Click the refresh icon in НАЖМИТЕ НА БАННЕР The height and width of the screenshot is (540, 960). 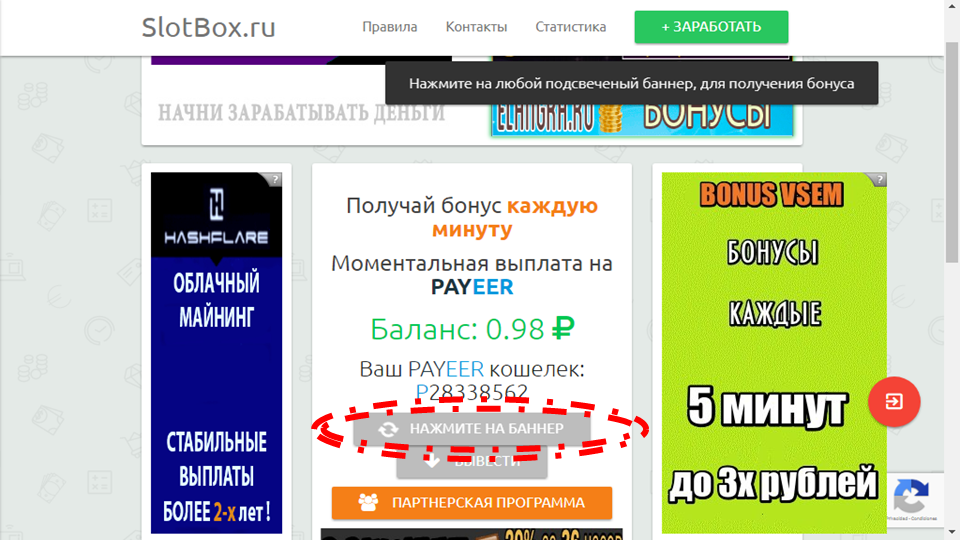point(388,429)
